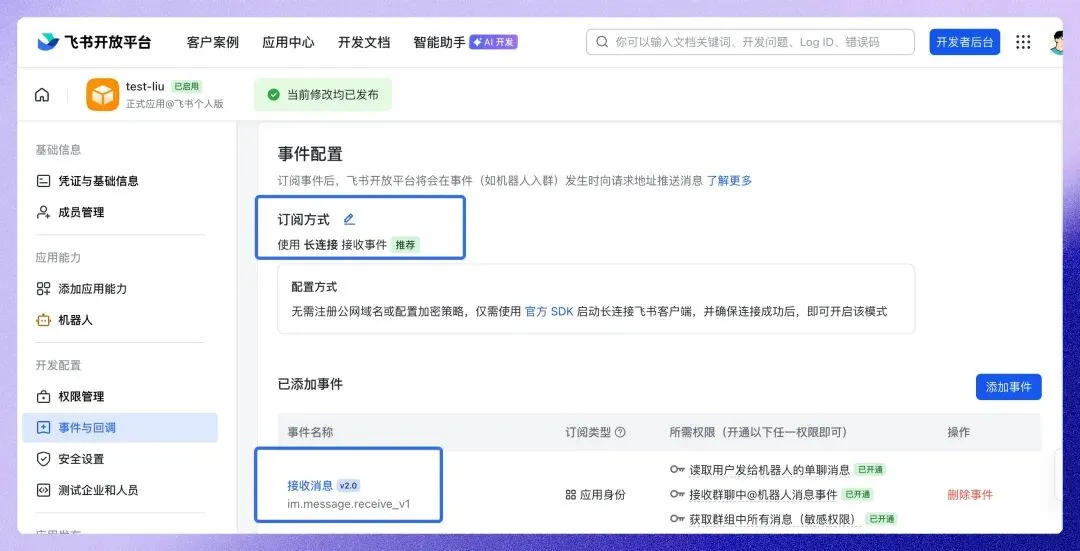Click im.message.receive_v1 event identifier
The width and height of the screenshot is (1080, 551).
(349, 503)
